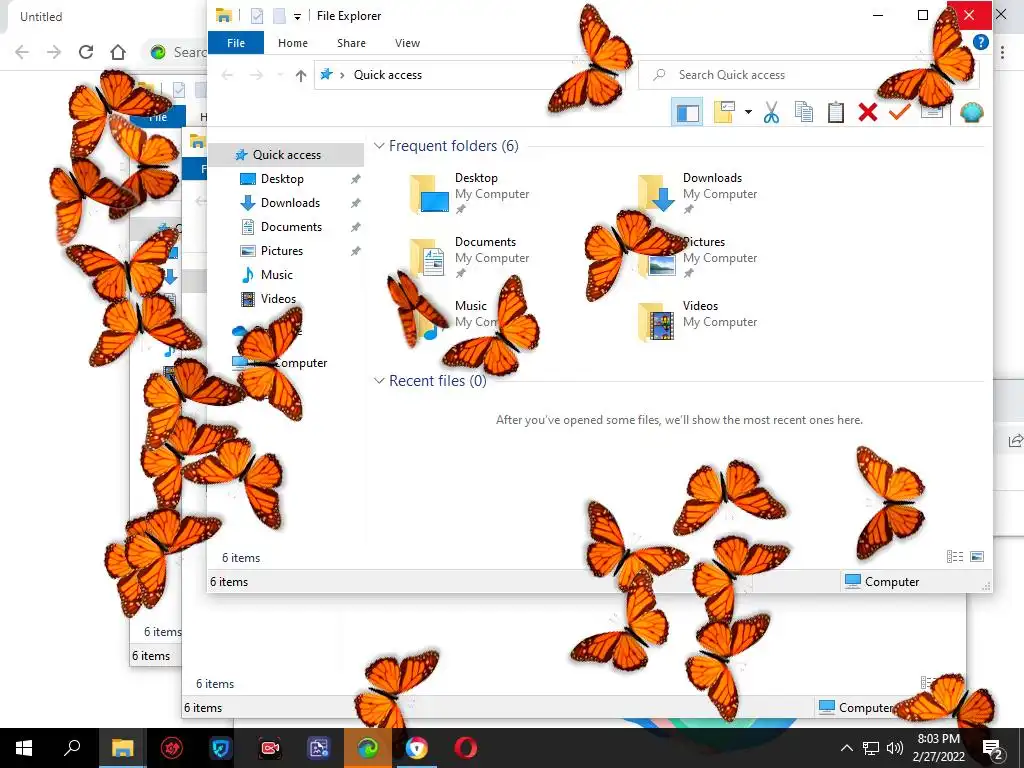The height and width of the screenshot is (768, 1024).
Task: Select Quick access in the navigation pane
Action: pos(287,155)
